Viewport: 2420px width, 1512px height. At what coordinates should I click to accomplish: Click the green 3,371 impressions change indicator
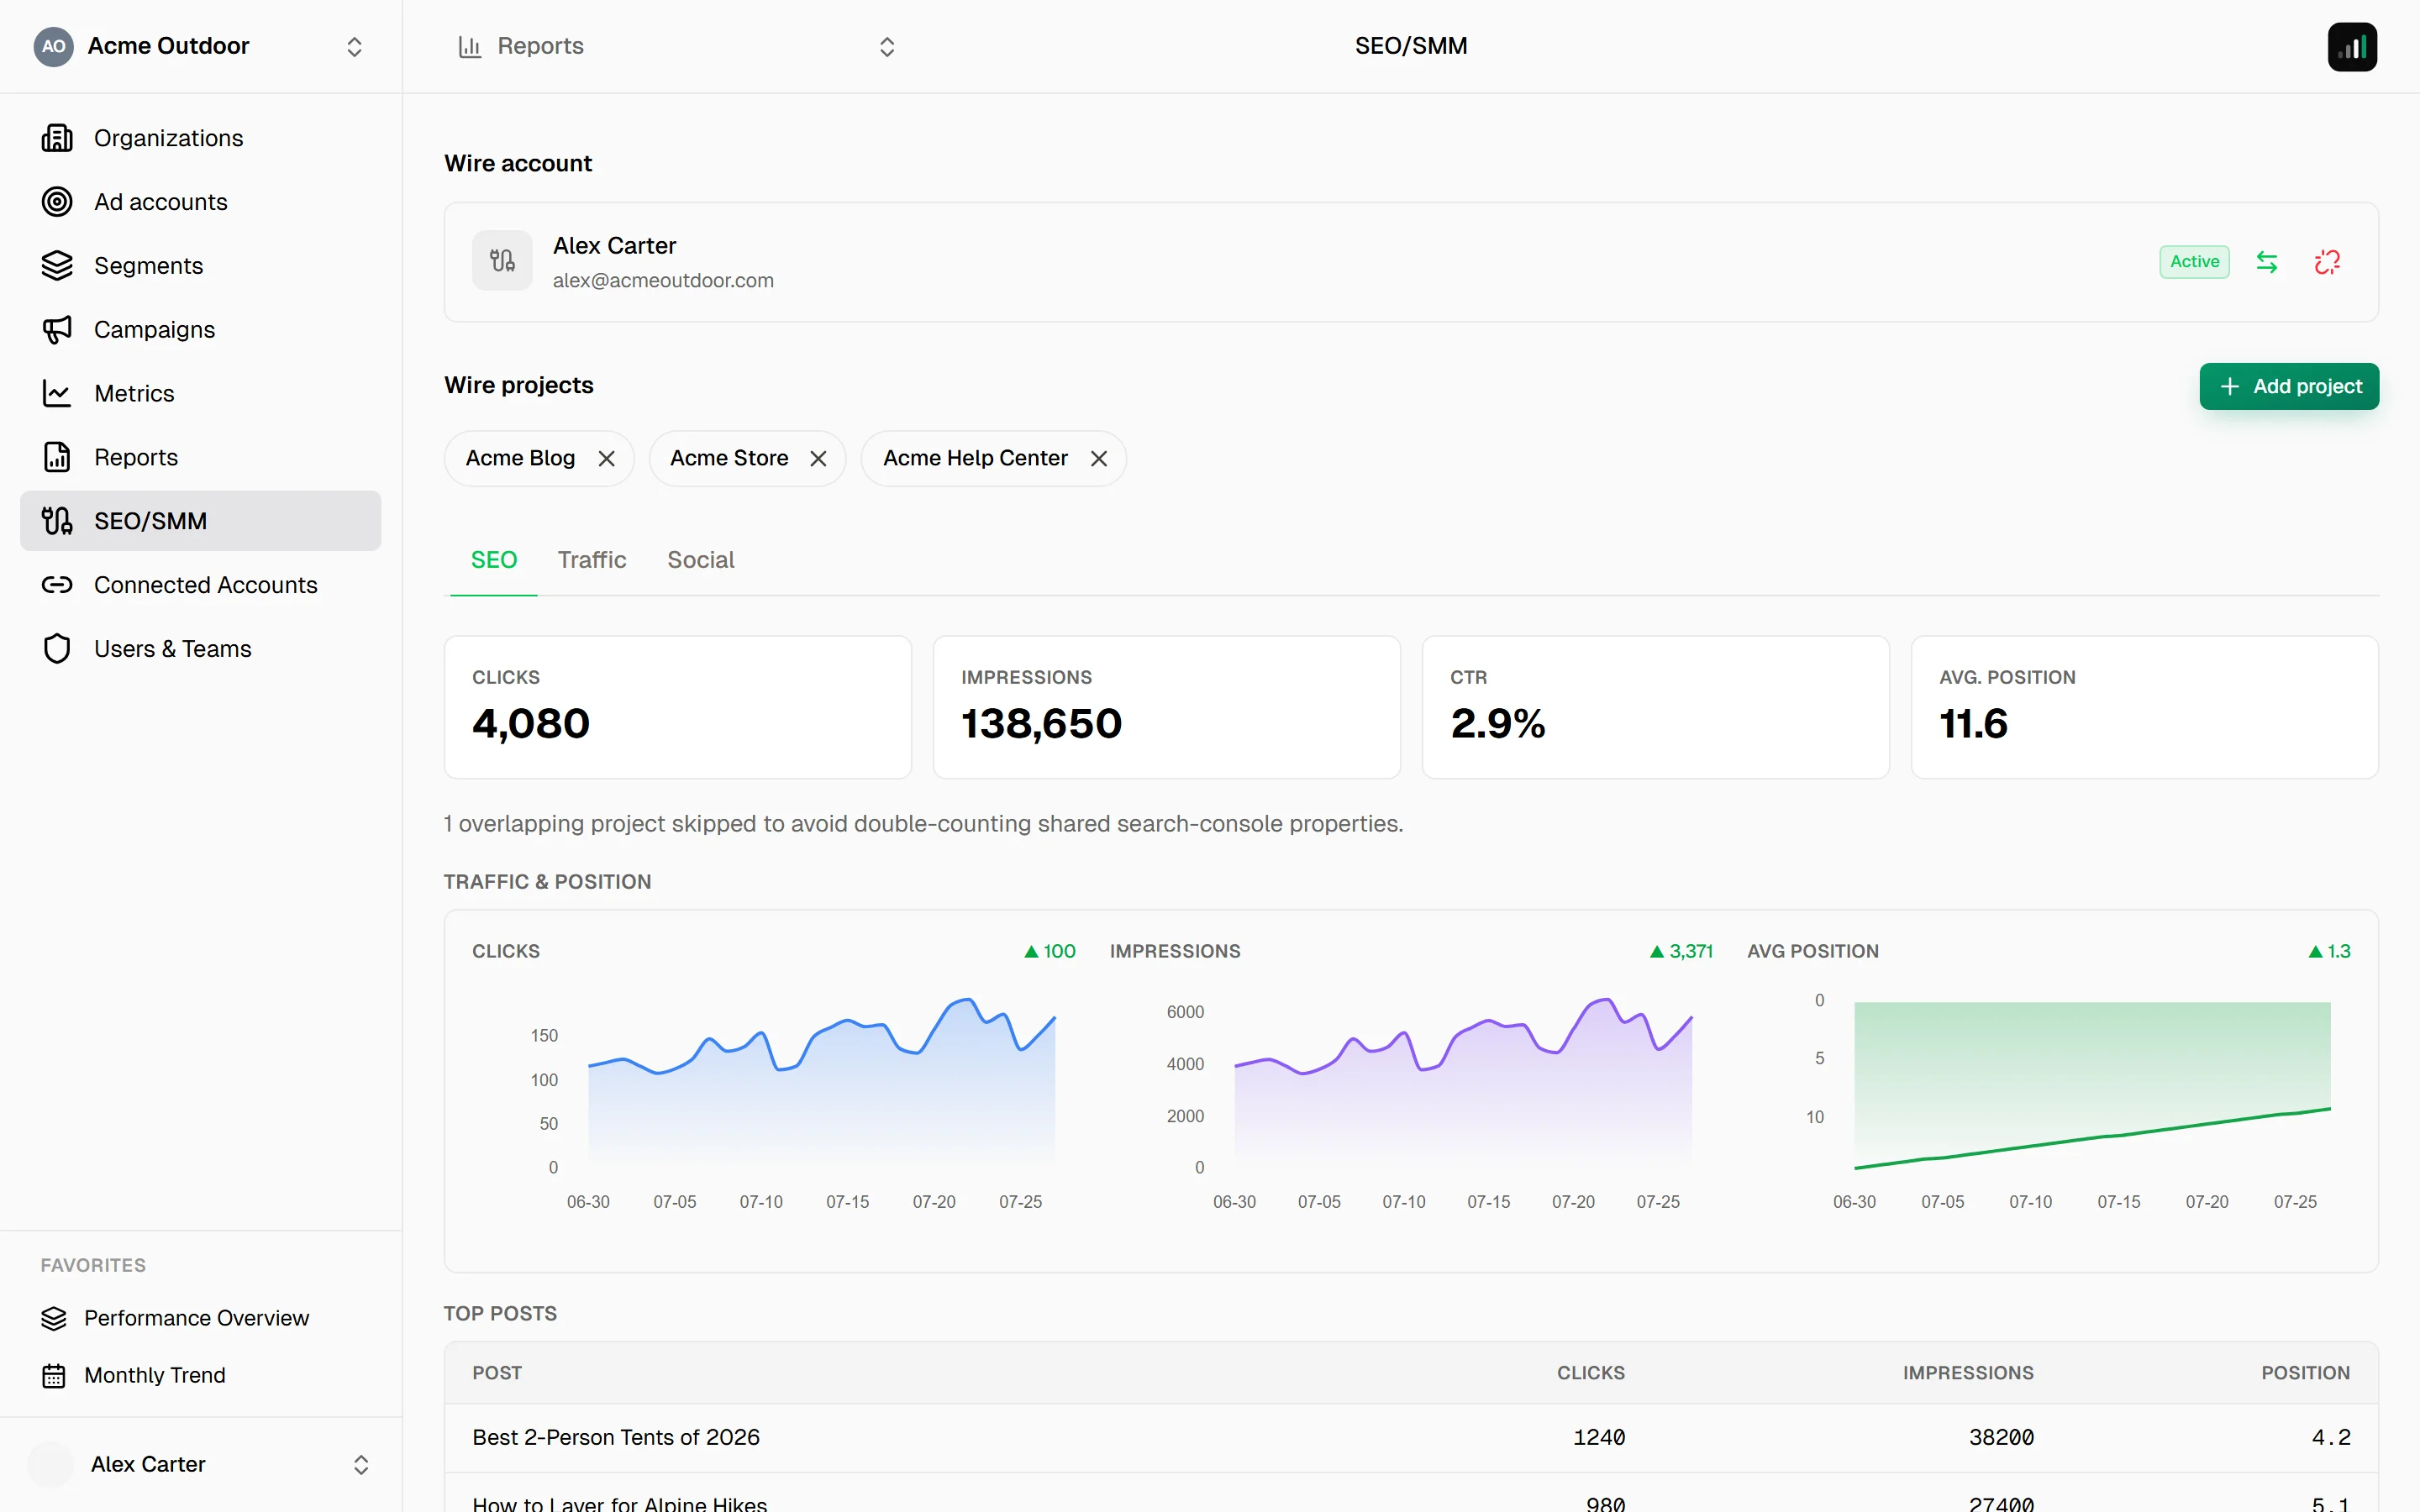[1681, 951]
